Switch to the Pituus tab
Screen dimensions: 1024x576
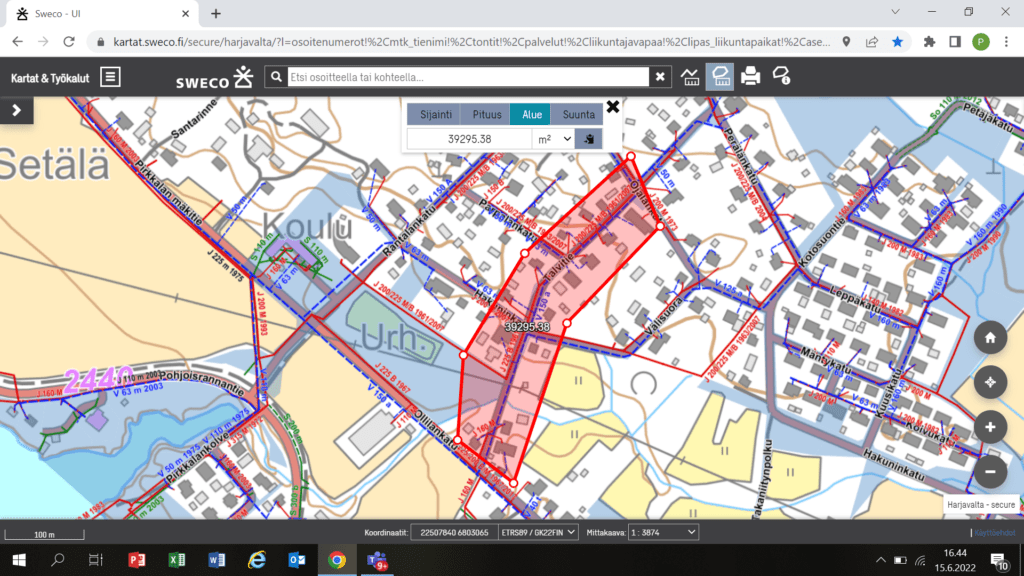click(487, 114)
